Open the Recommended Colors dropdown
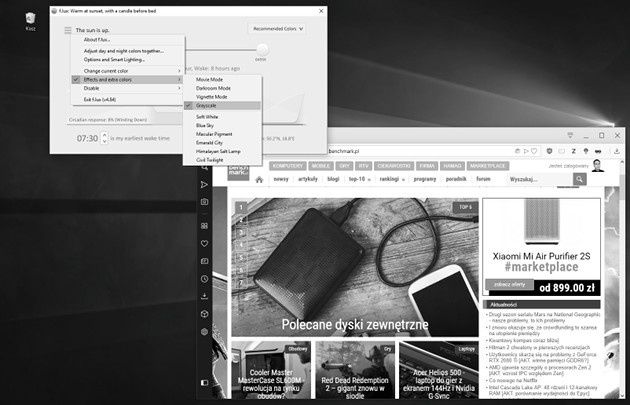The image size is (630, 405). point(277,29)
